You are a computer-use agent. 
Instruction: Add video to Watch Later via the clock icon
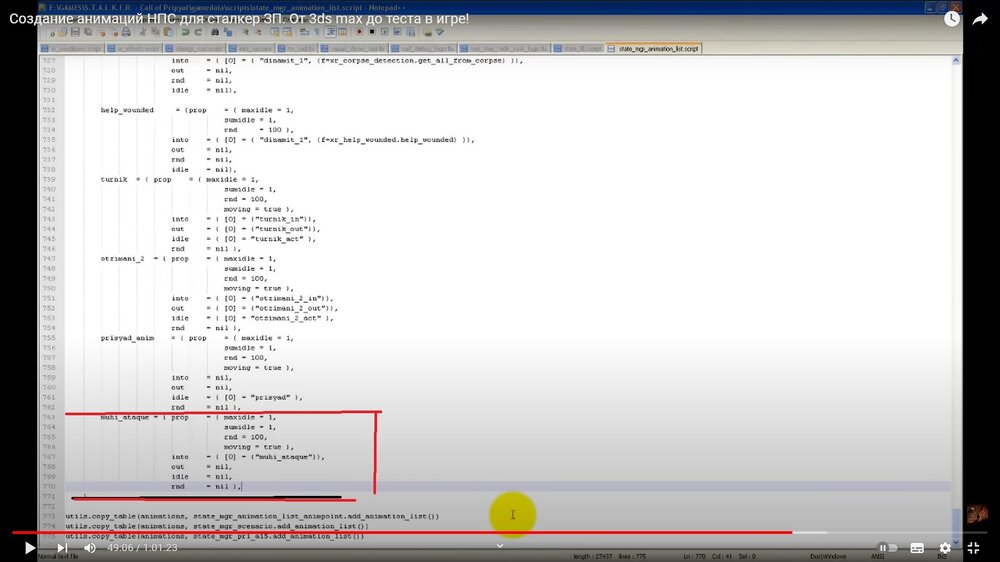[951, 19]
